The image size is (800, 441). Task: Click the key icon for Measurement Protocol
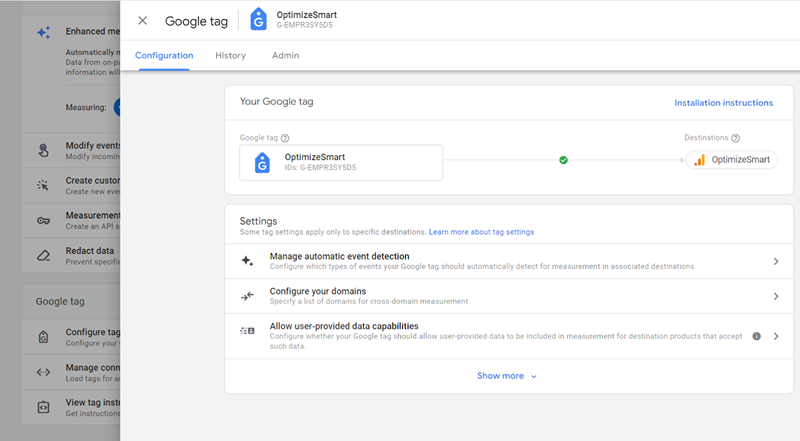pyautogui.click(x=43, y=220)
